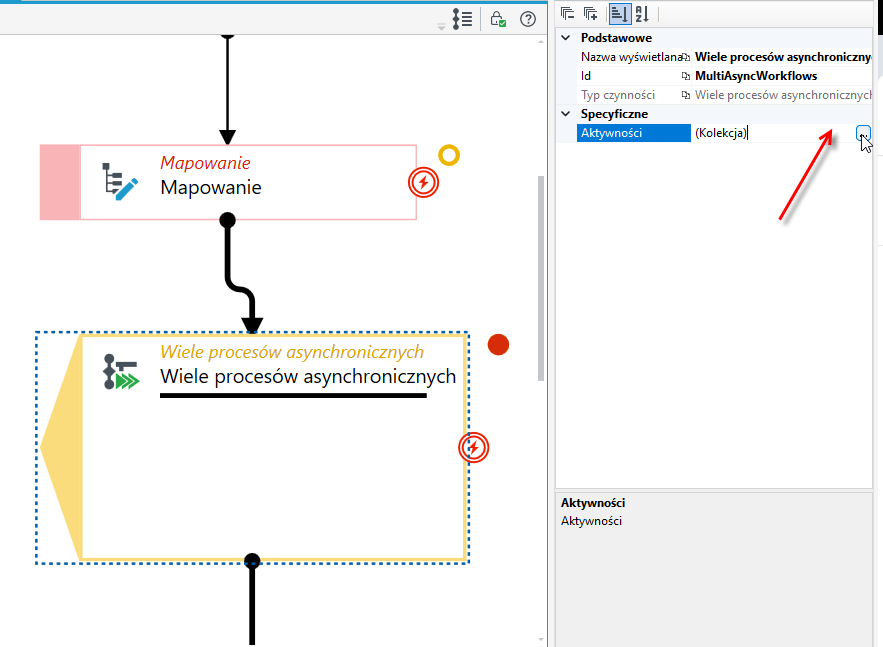
Task: Click the Nazwa wyświetlana value field
Action: [x=782, y=57]
